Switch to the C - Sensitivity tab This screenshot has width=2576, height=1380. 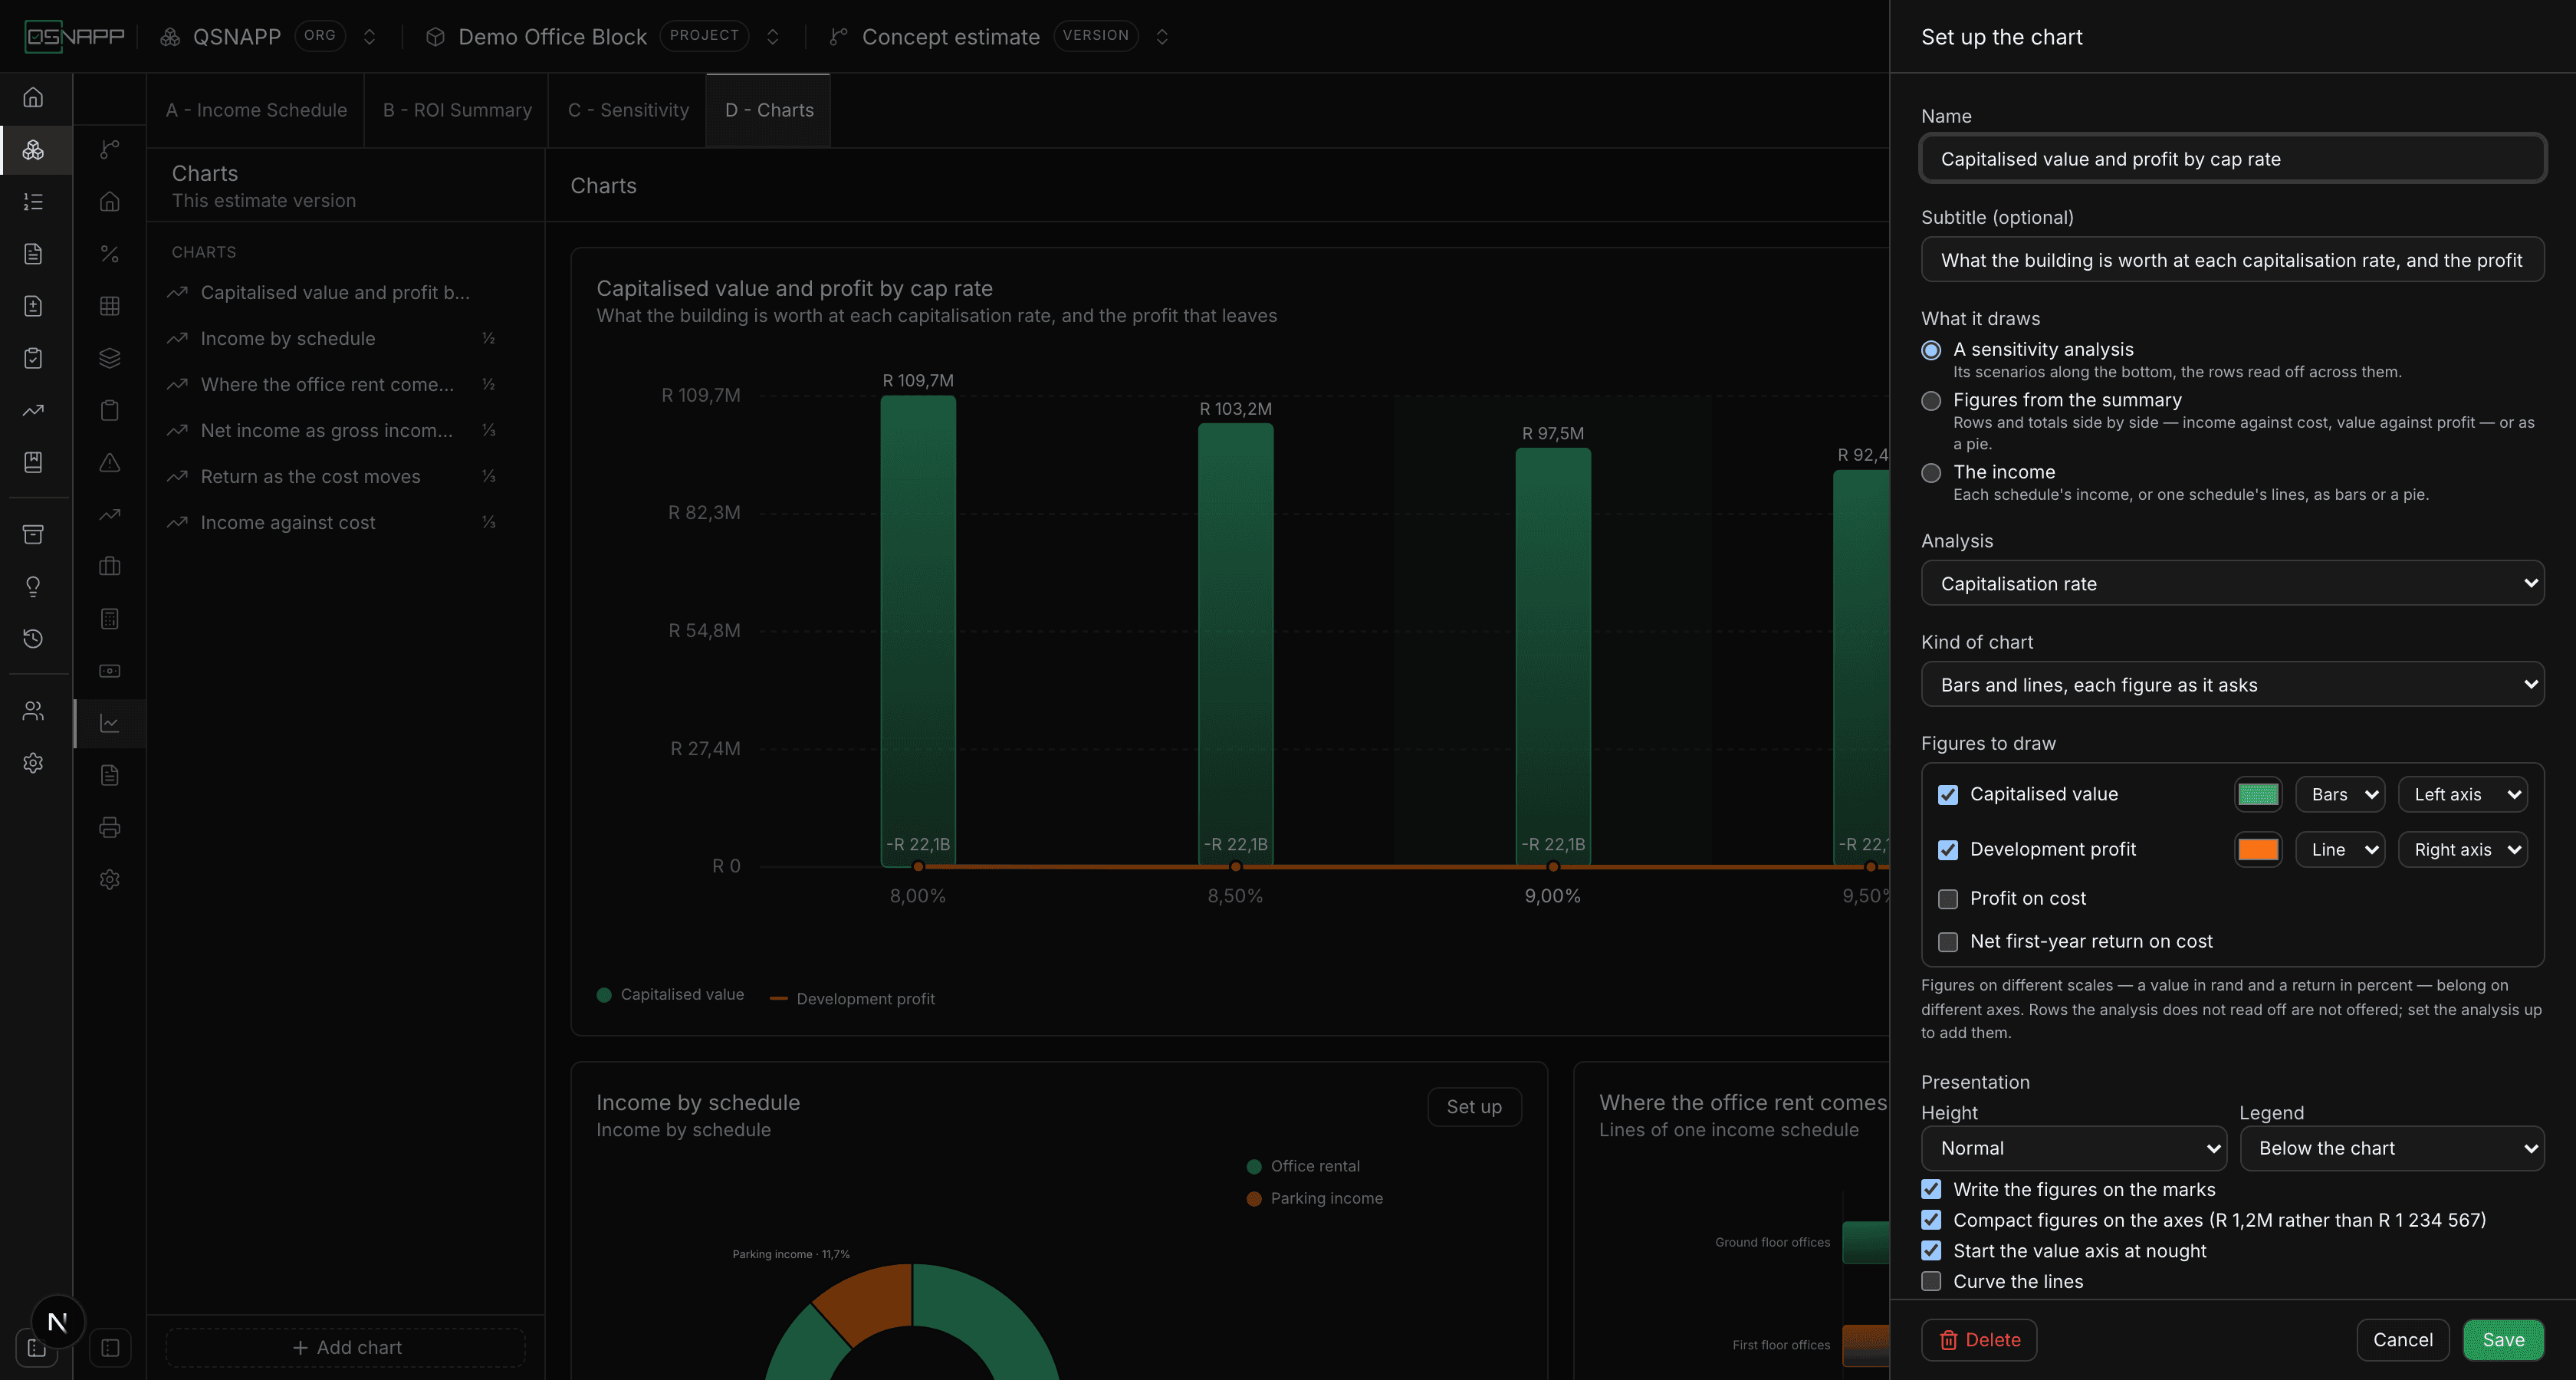(628, 110)
